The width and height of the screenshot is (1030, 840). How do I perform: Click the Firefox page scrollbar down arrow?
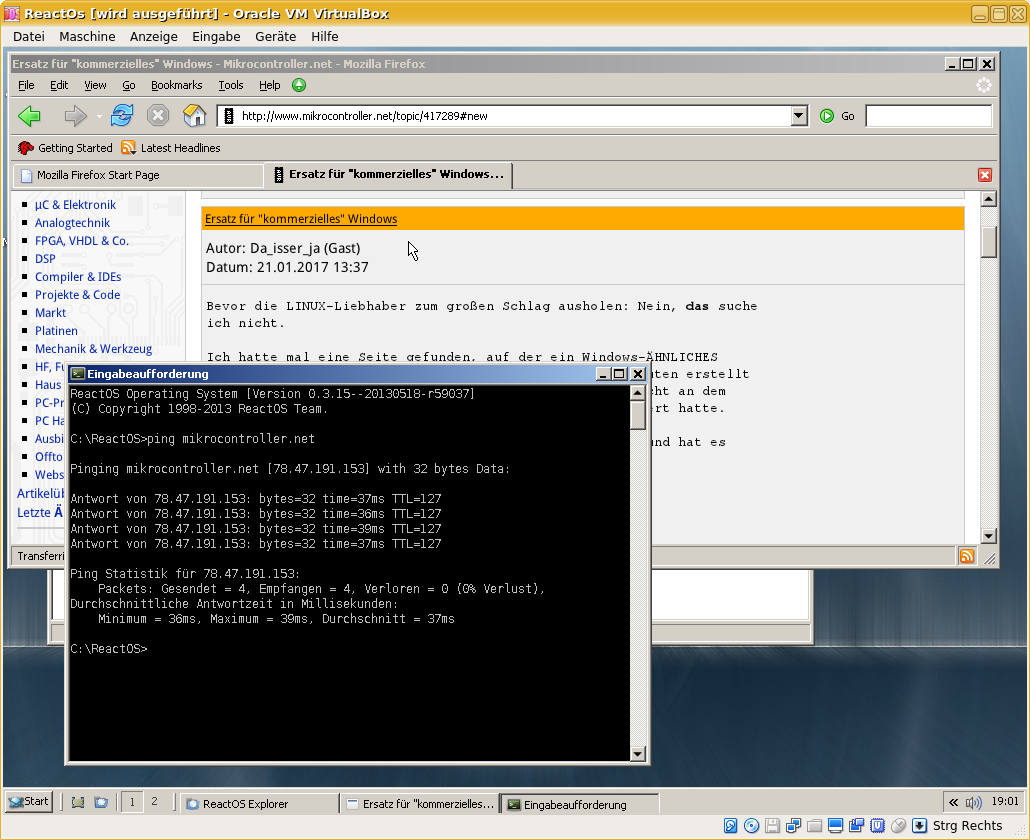point(989,536)
